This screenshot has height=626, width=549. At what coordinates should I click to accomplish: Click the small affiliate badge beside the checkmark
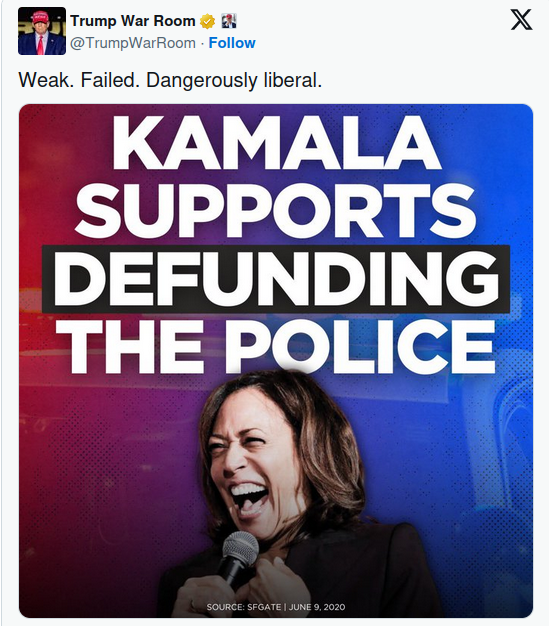(229, 21)
